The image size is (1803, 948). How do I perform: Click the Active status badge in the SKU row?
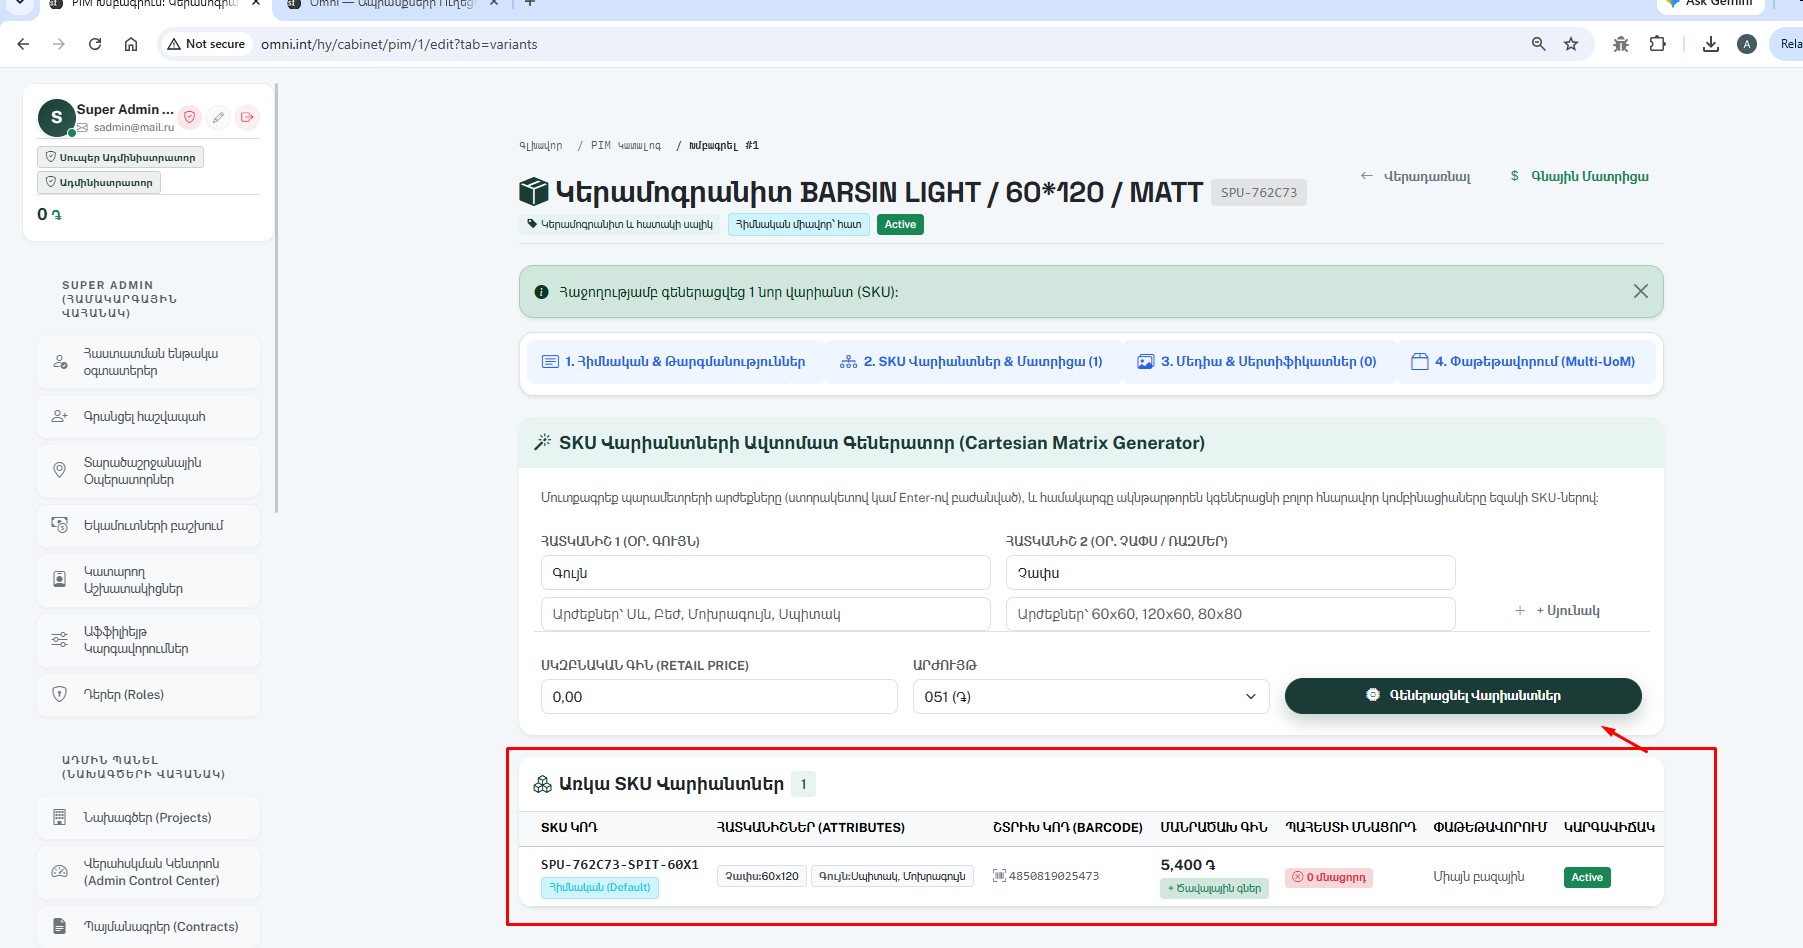1587,877
